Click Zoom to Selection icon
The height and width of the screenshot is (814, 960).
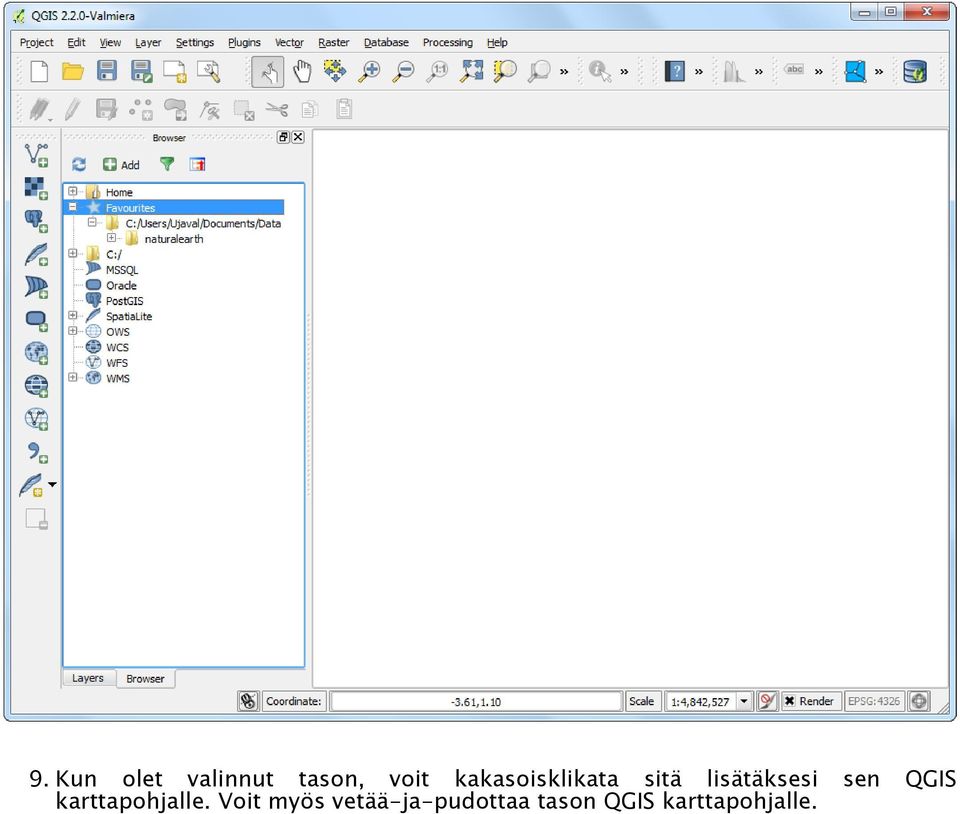[x=505, y=72]
